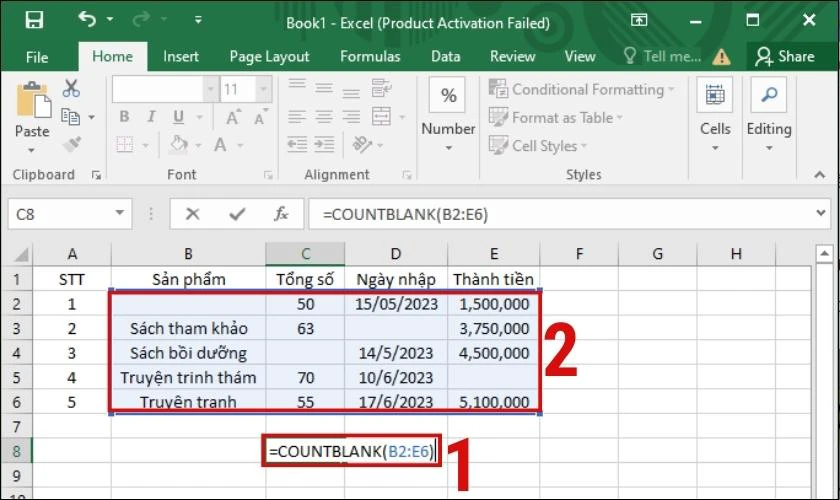The width and height of the screenshot is (840, 500).
Task: Align text left
Action: point(297,116)
